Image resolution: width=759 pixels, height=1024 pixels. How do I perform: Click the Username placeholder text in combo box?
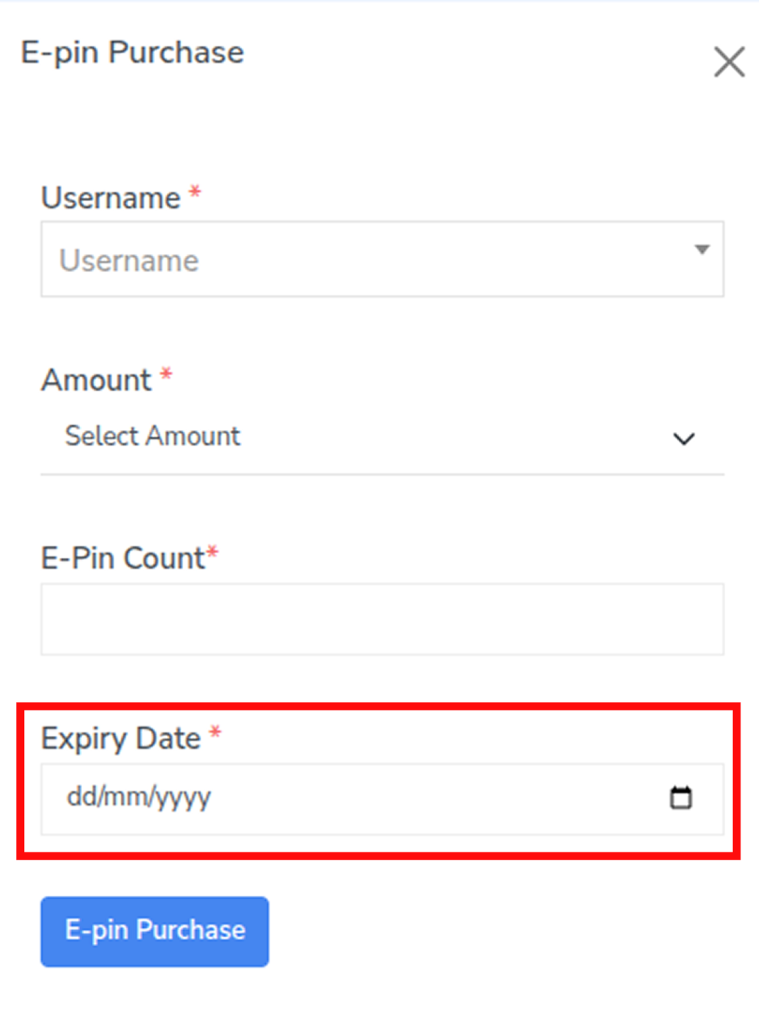click(129, 261)
